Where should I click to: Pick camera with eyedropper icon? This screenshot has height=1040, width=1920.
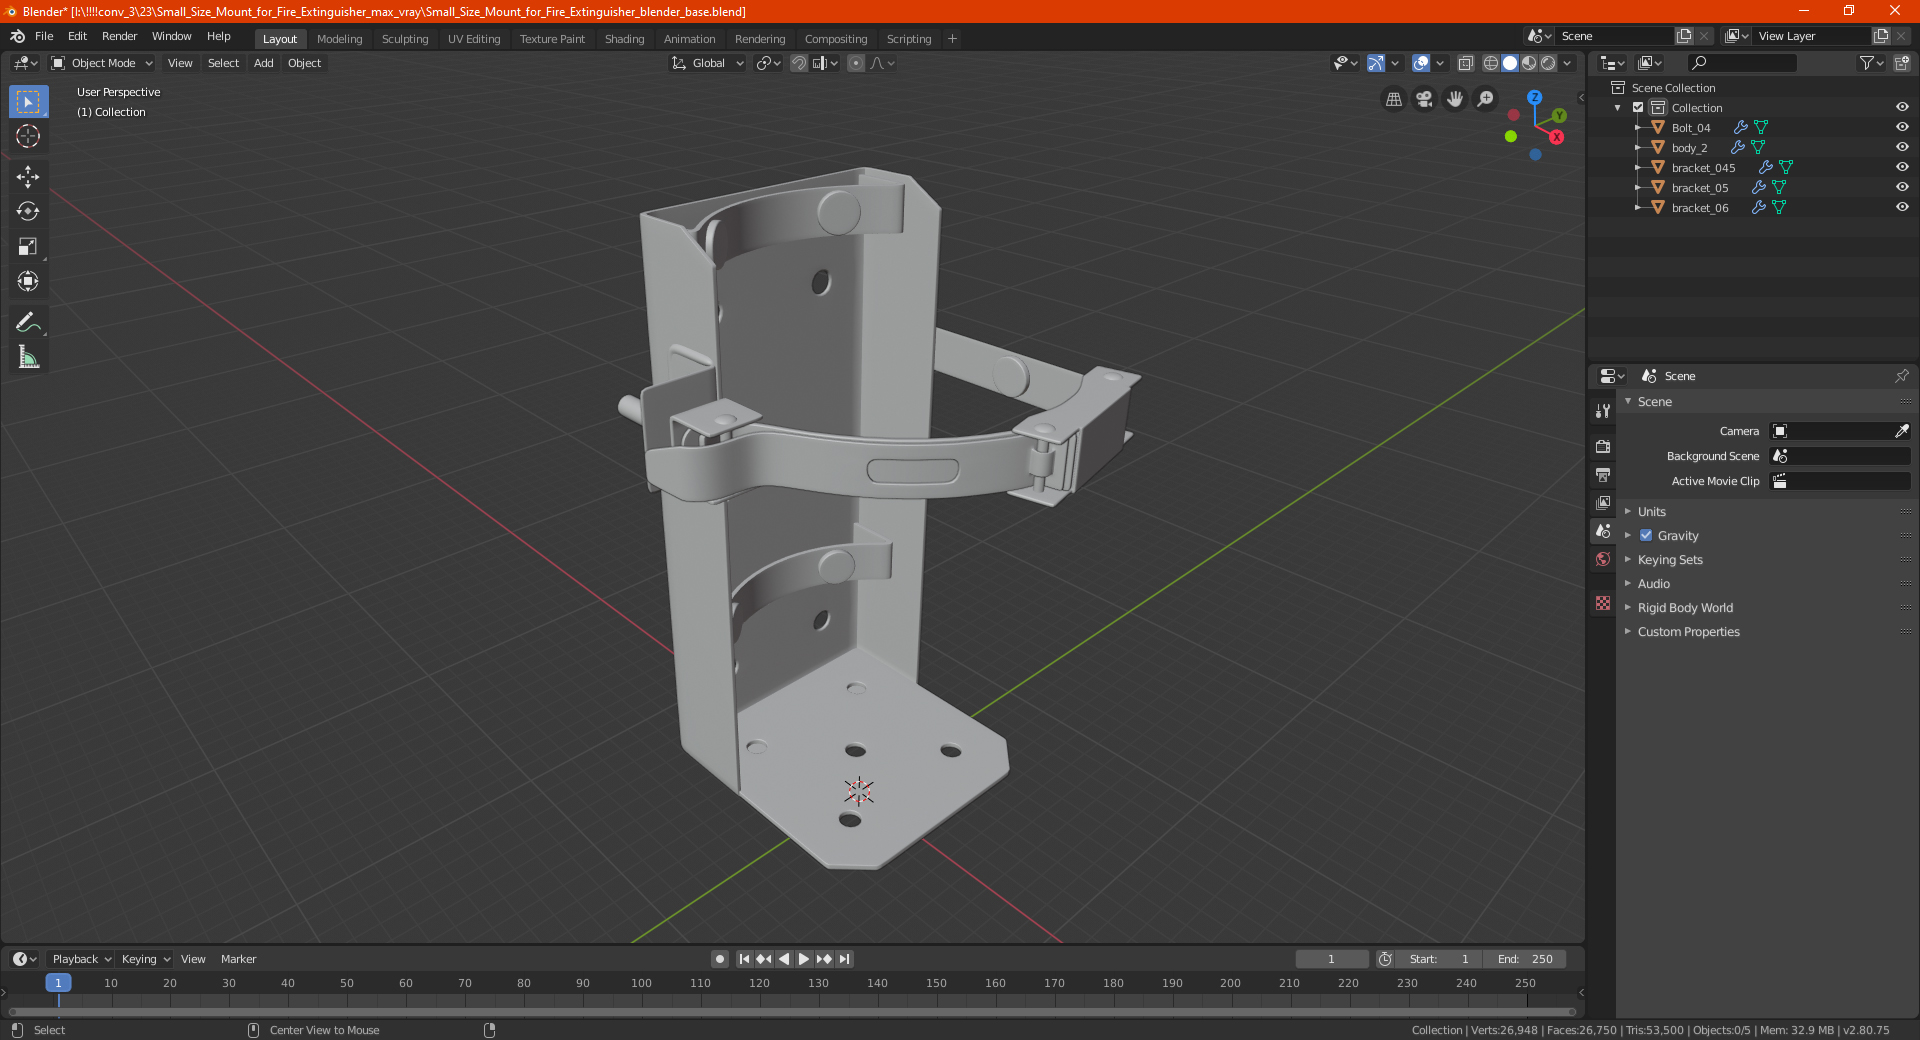(x=1901, y=431)
